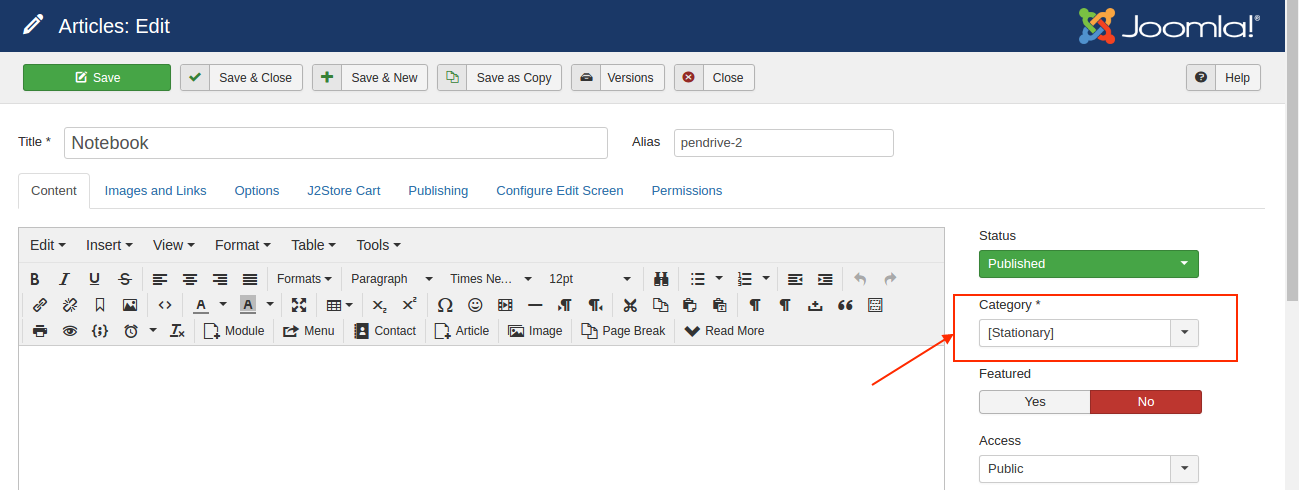
Task: Click the Read More button
Action: pyautogui.click(x=724, y=331)
